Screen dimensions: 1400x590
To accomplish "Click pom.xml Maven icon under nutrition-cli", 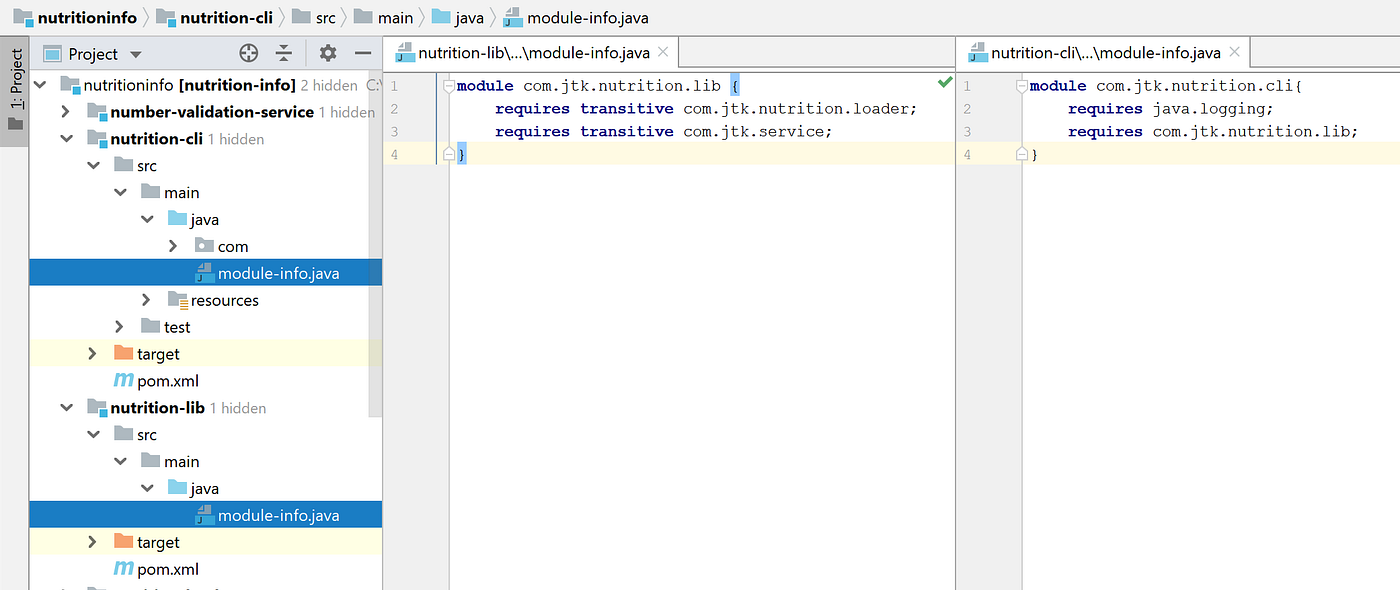I will pyautogui.click(x=124, y=380).
